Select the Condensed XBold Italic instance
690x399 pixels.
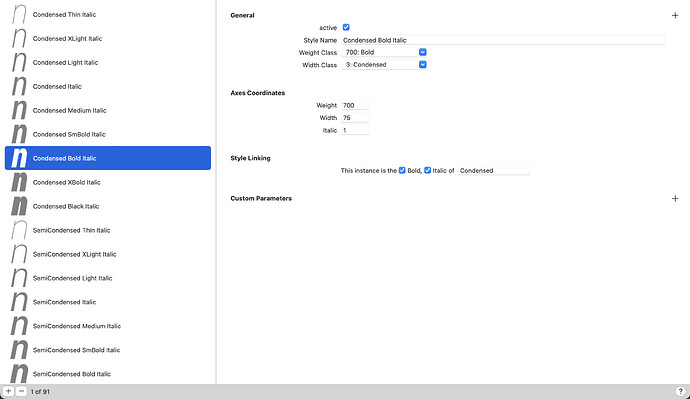(108, 182)
